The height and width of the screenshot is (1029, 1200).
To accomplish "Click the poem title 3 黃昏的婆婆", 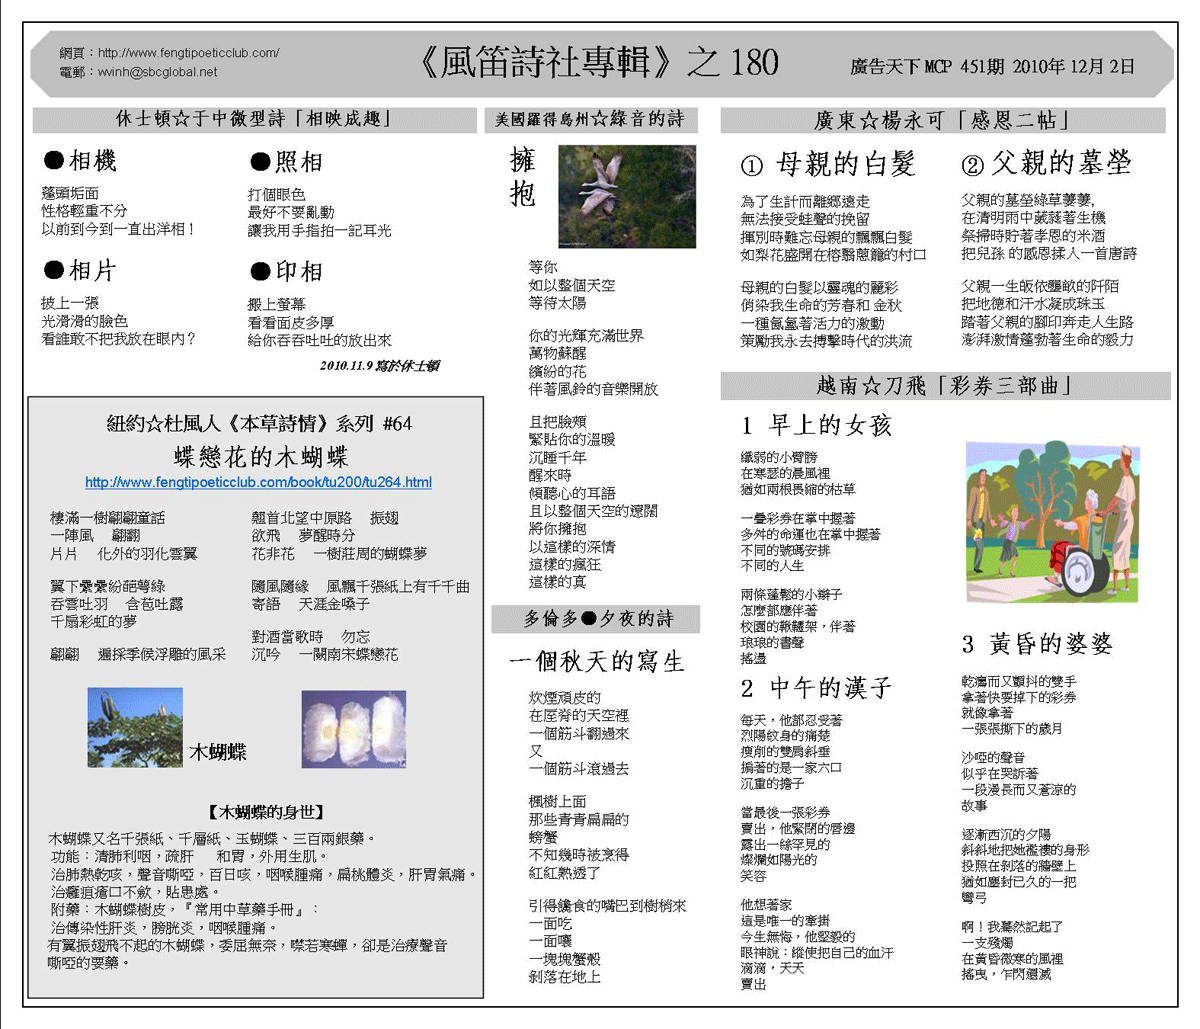I will point(1037,644).
